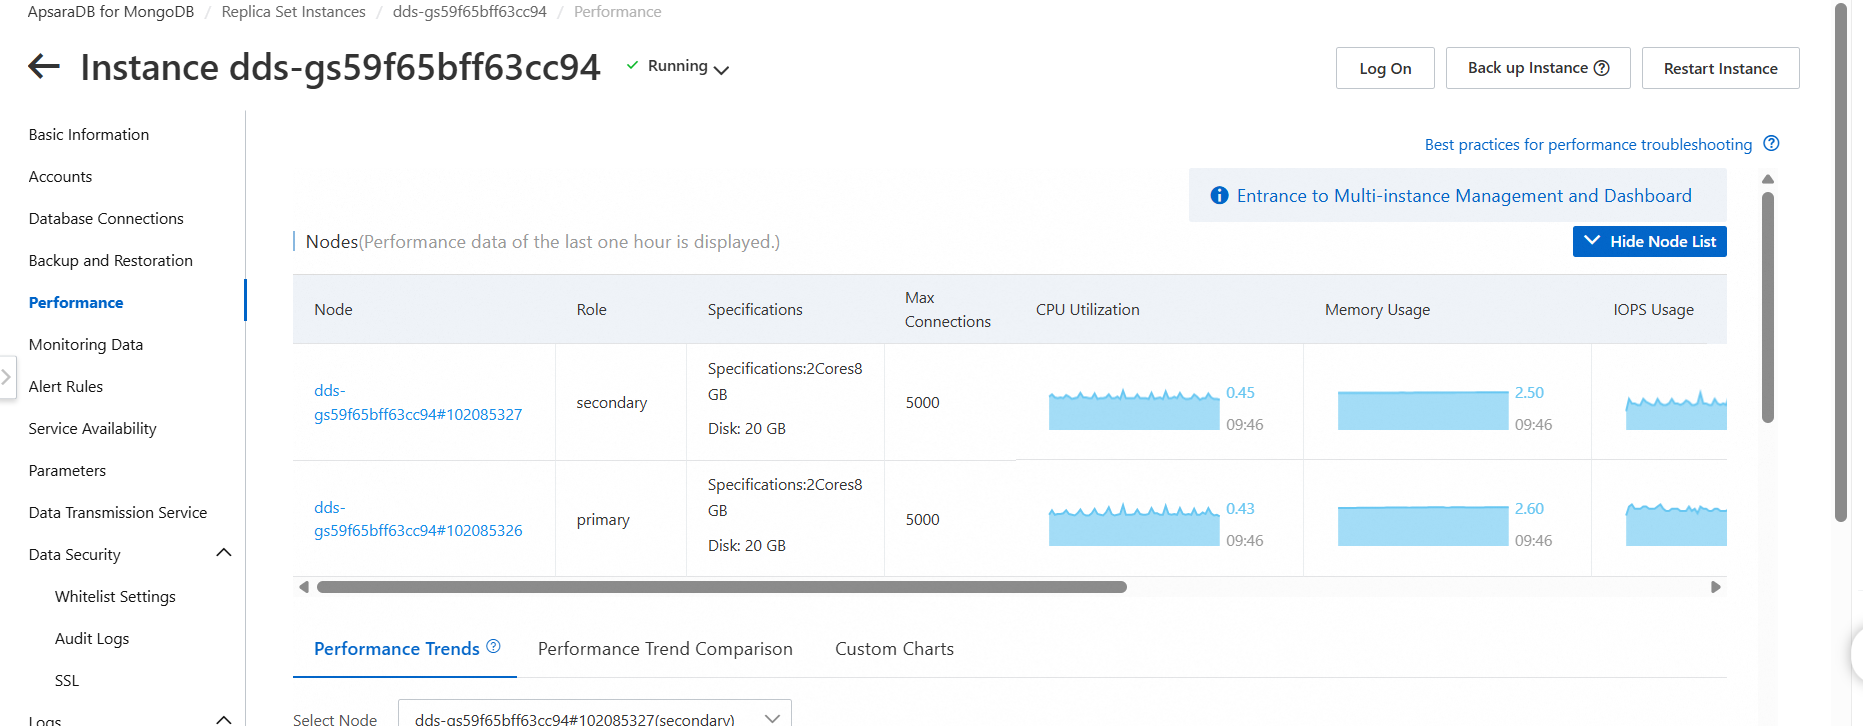The image size is (1863, 726).
Task: Click secondary node Memory Usage chart
Action: pos(1422,410)
